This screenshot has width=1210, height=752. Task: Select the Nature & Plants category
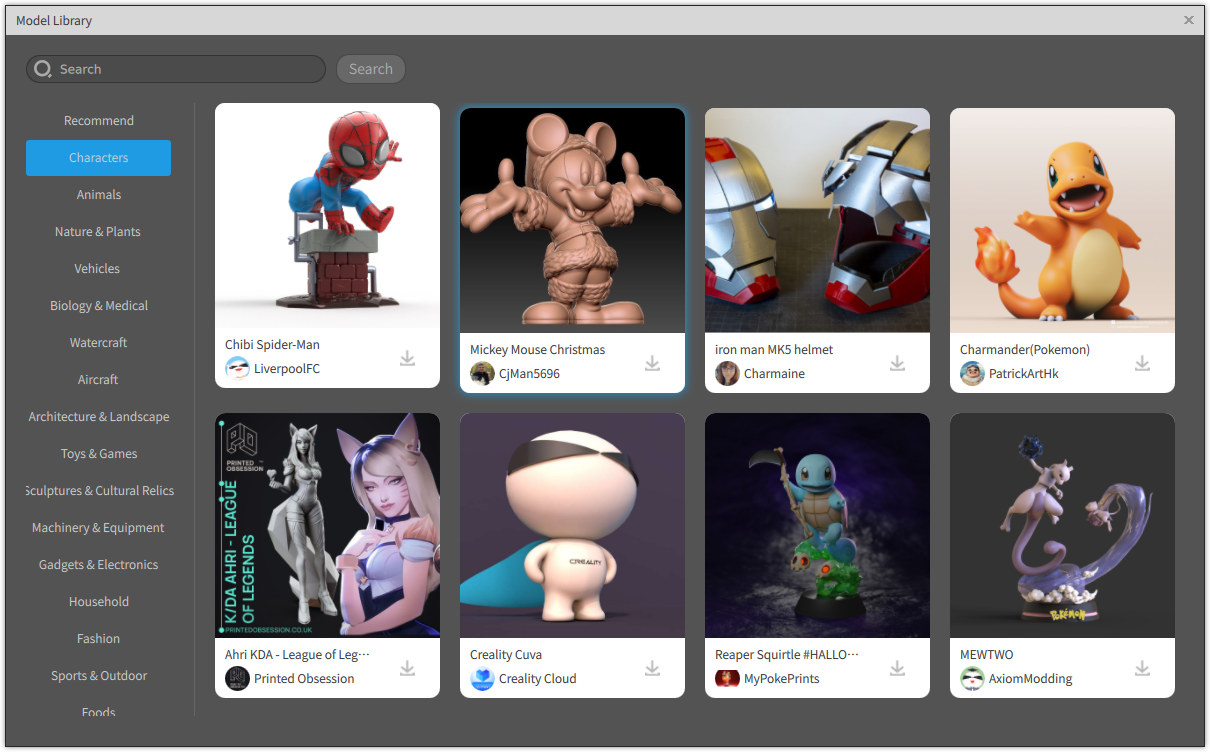98,232
